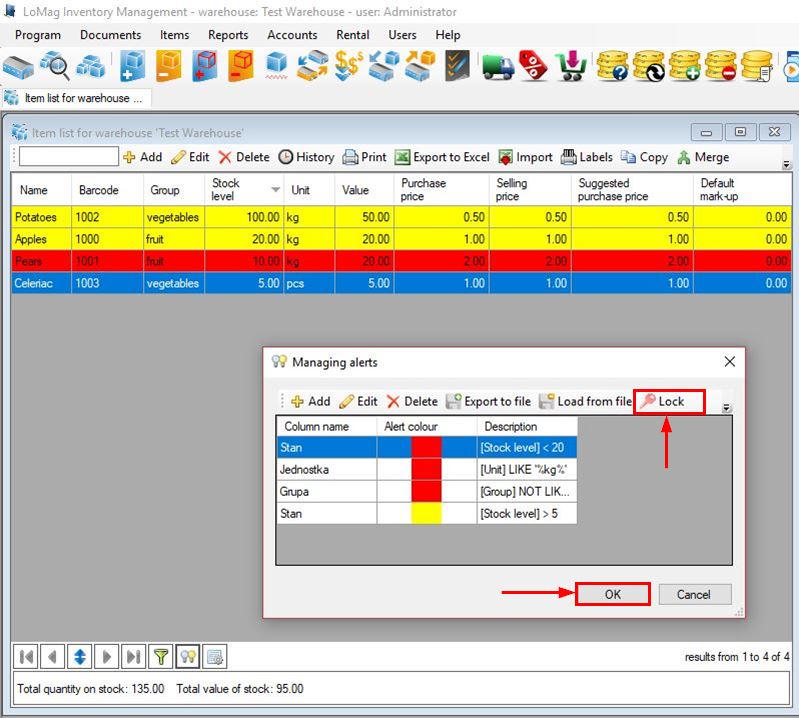Open the Documents menu

point(111,35)
